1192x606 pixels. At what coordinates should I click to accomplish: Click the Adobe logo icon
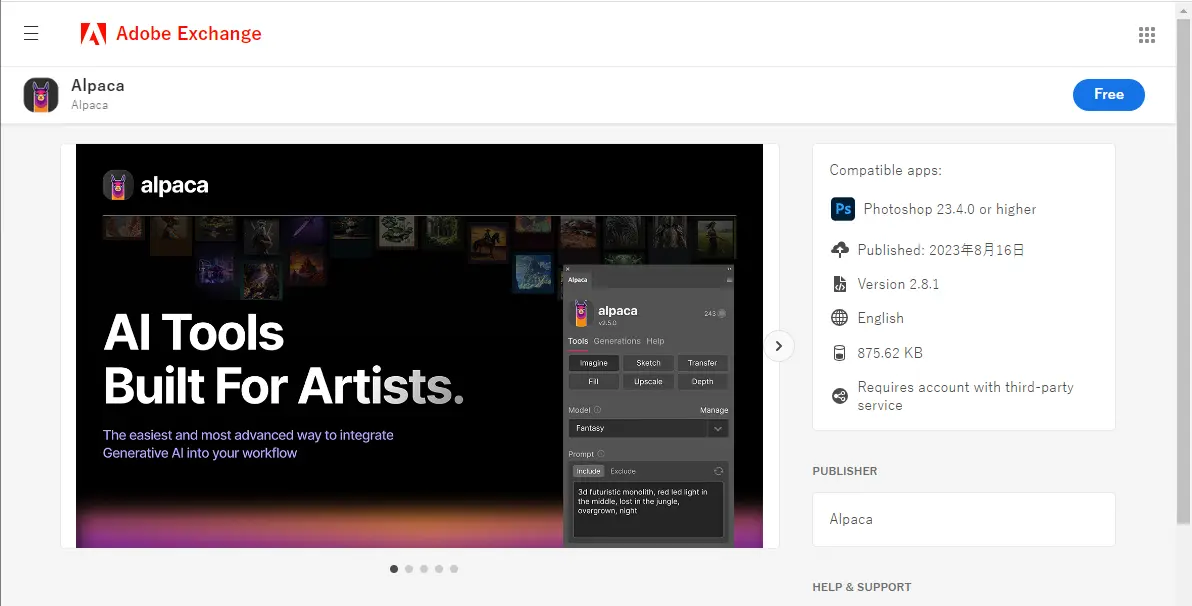click(x=94, y=33)
